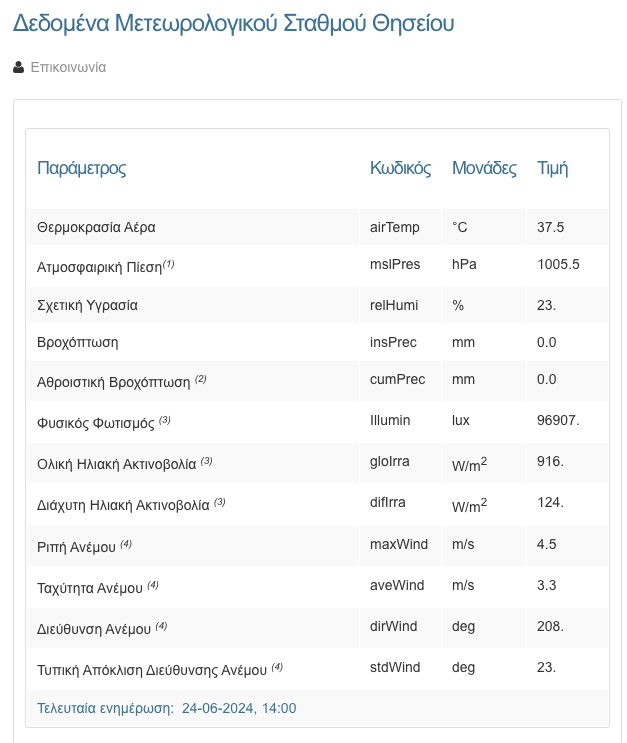Click the illumination value 96907.
Screen dimensions: 627x743
(x=558, y=420)
